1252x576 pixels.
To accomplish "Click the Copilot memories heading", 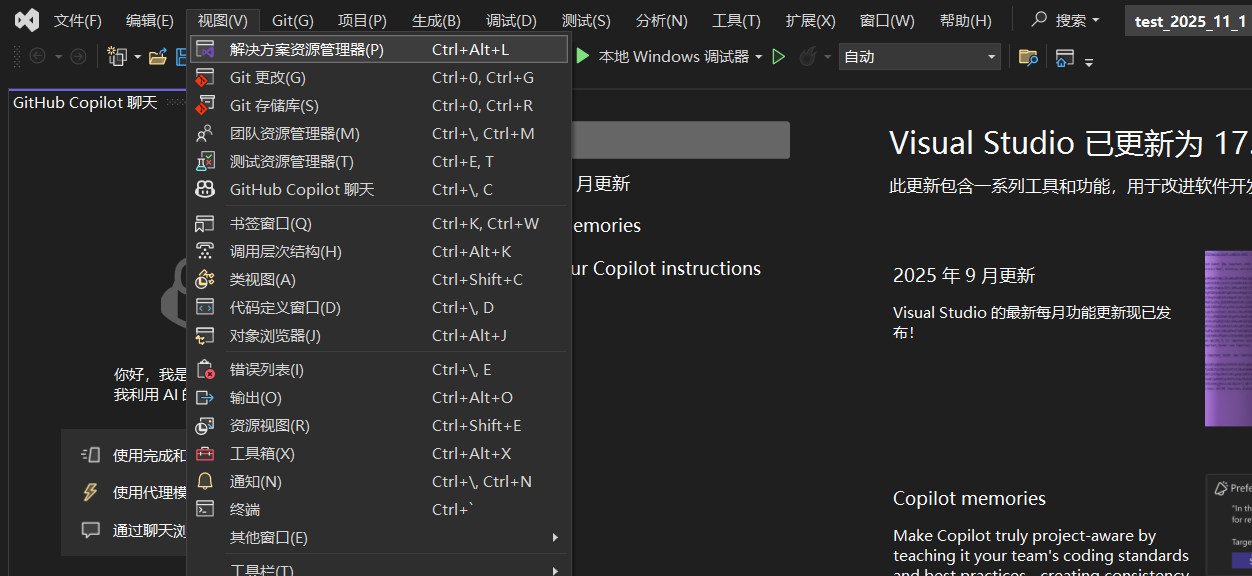I will tap(969, 498).
